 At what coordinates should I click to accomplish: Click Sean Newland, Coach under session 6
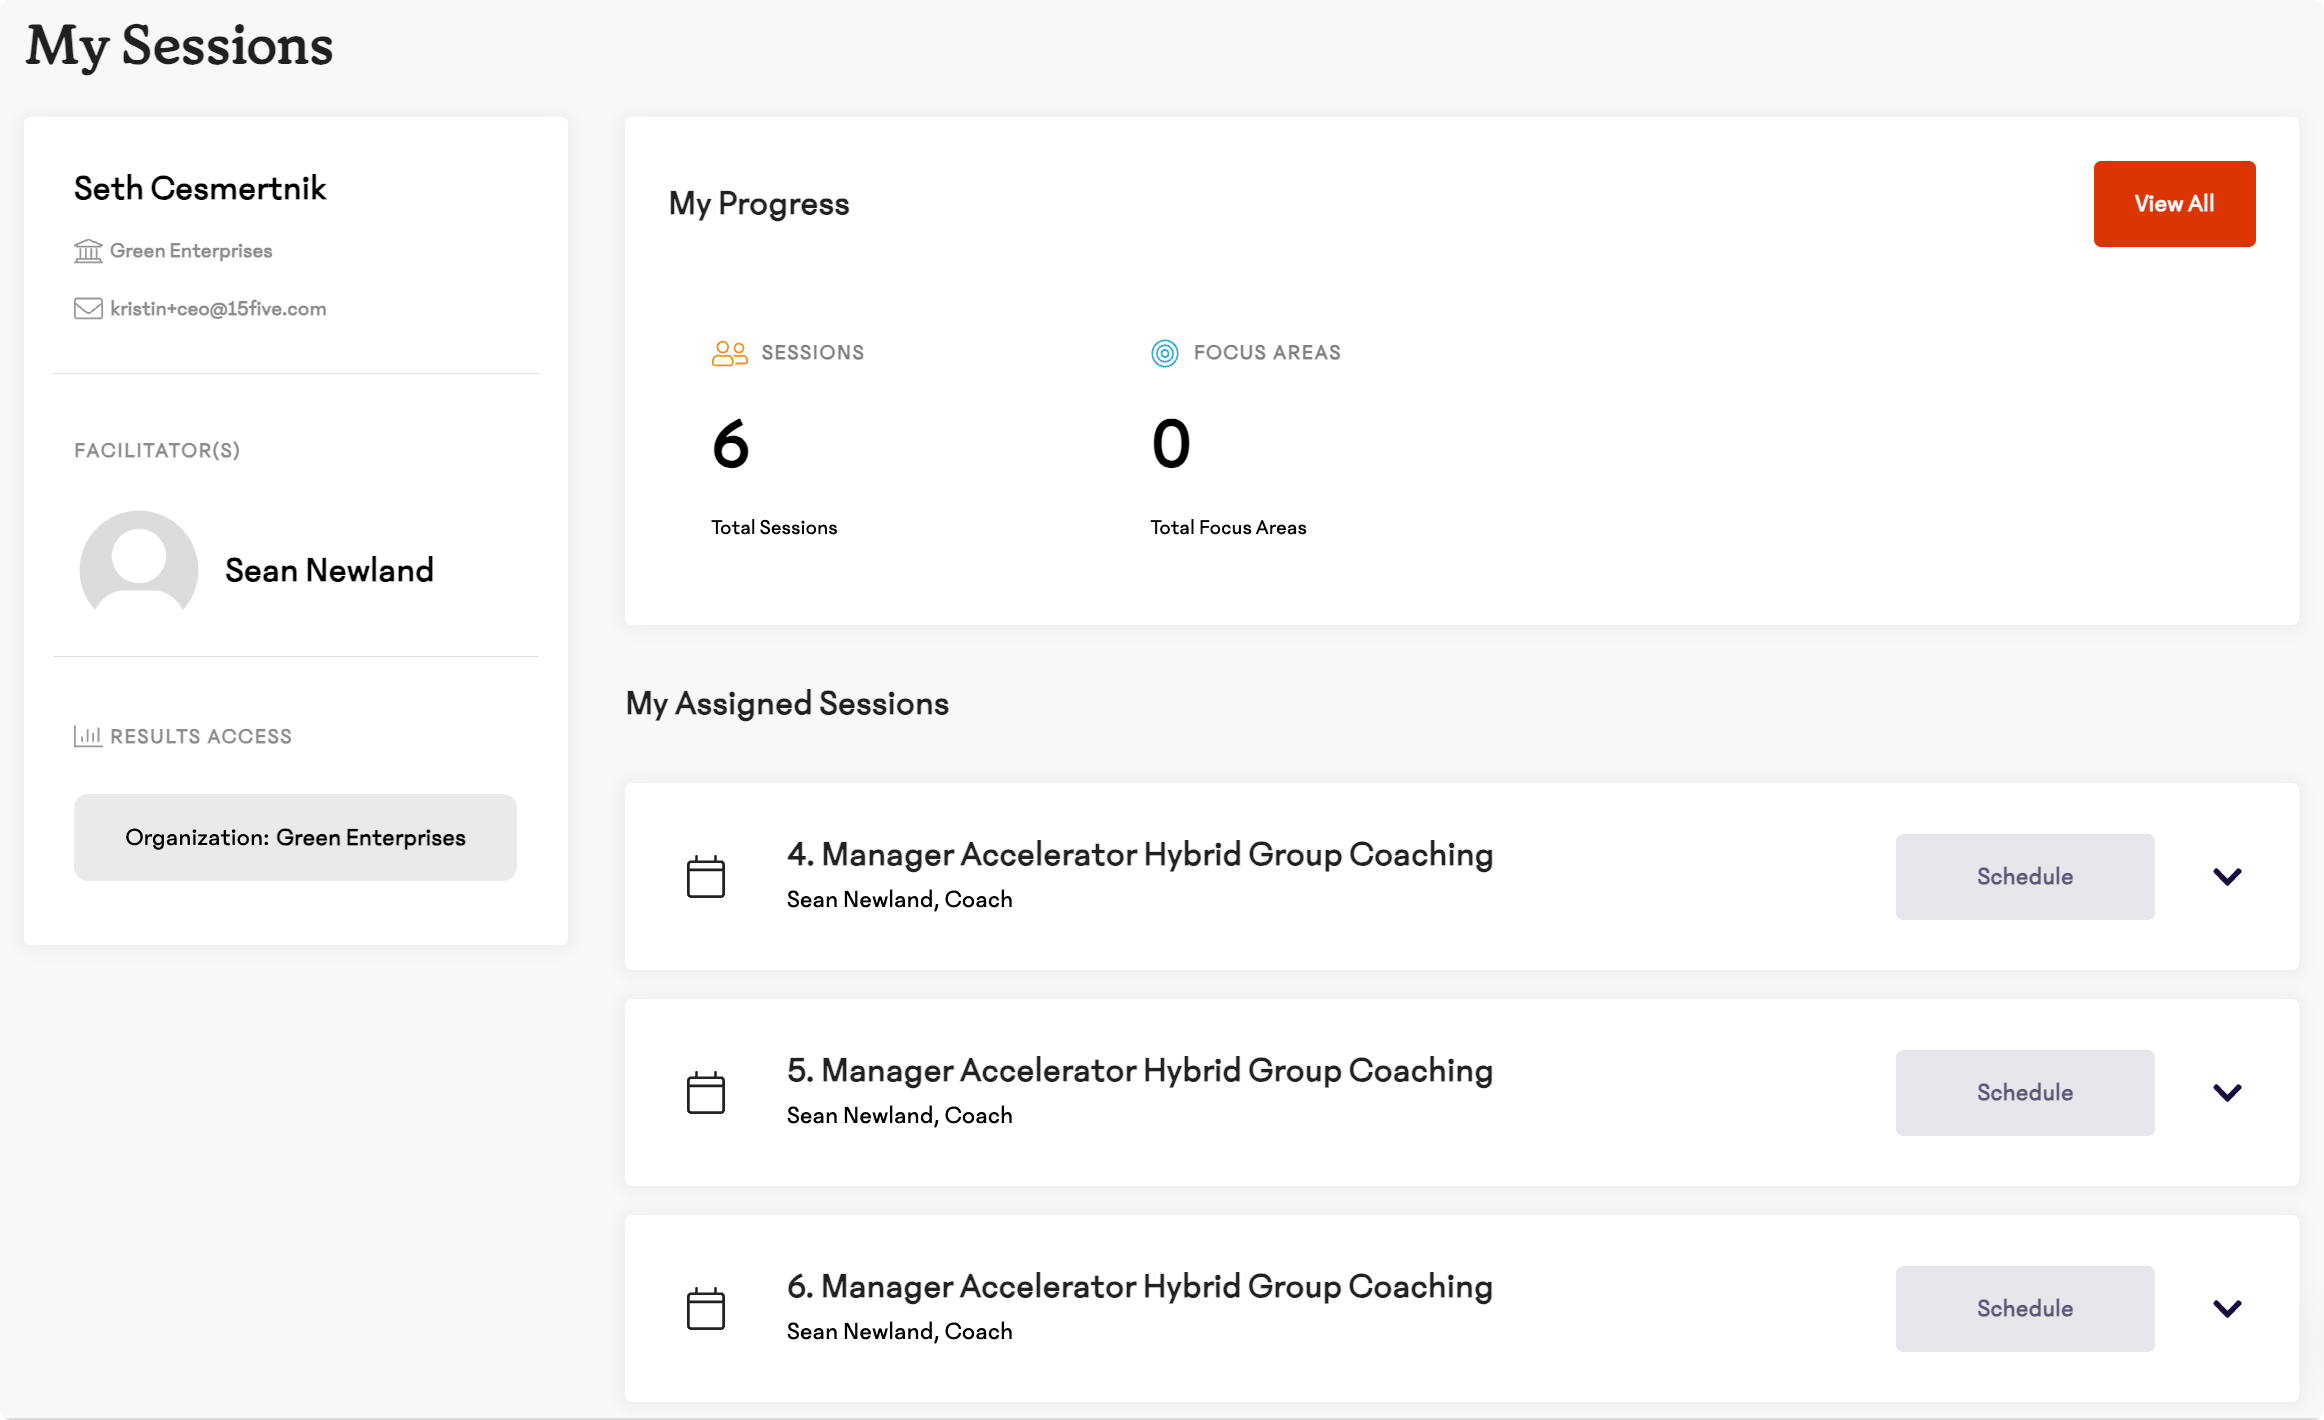tap(900, 1332)
